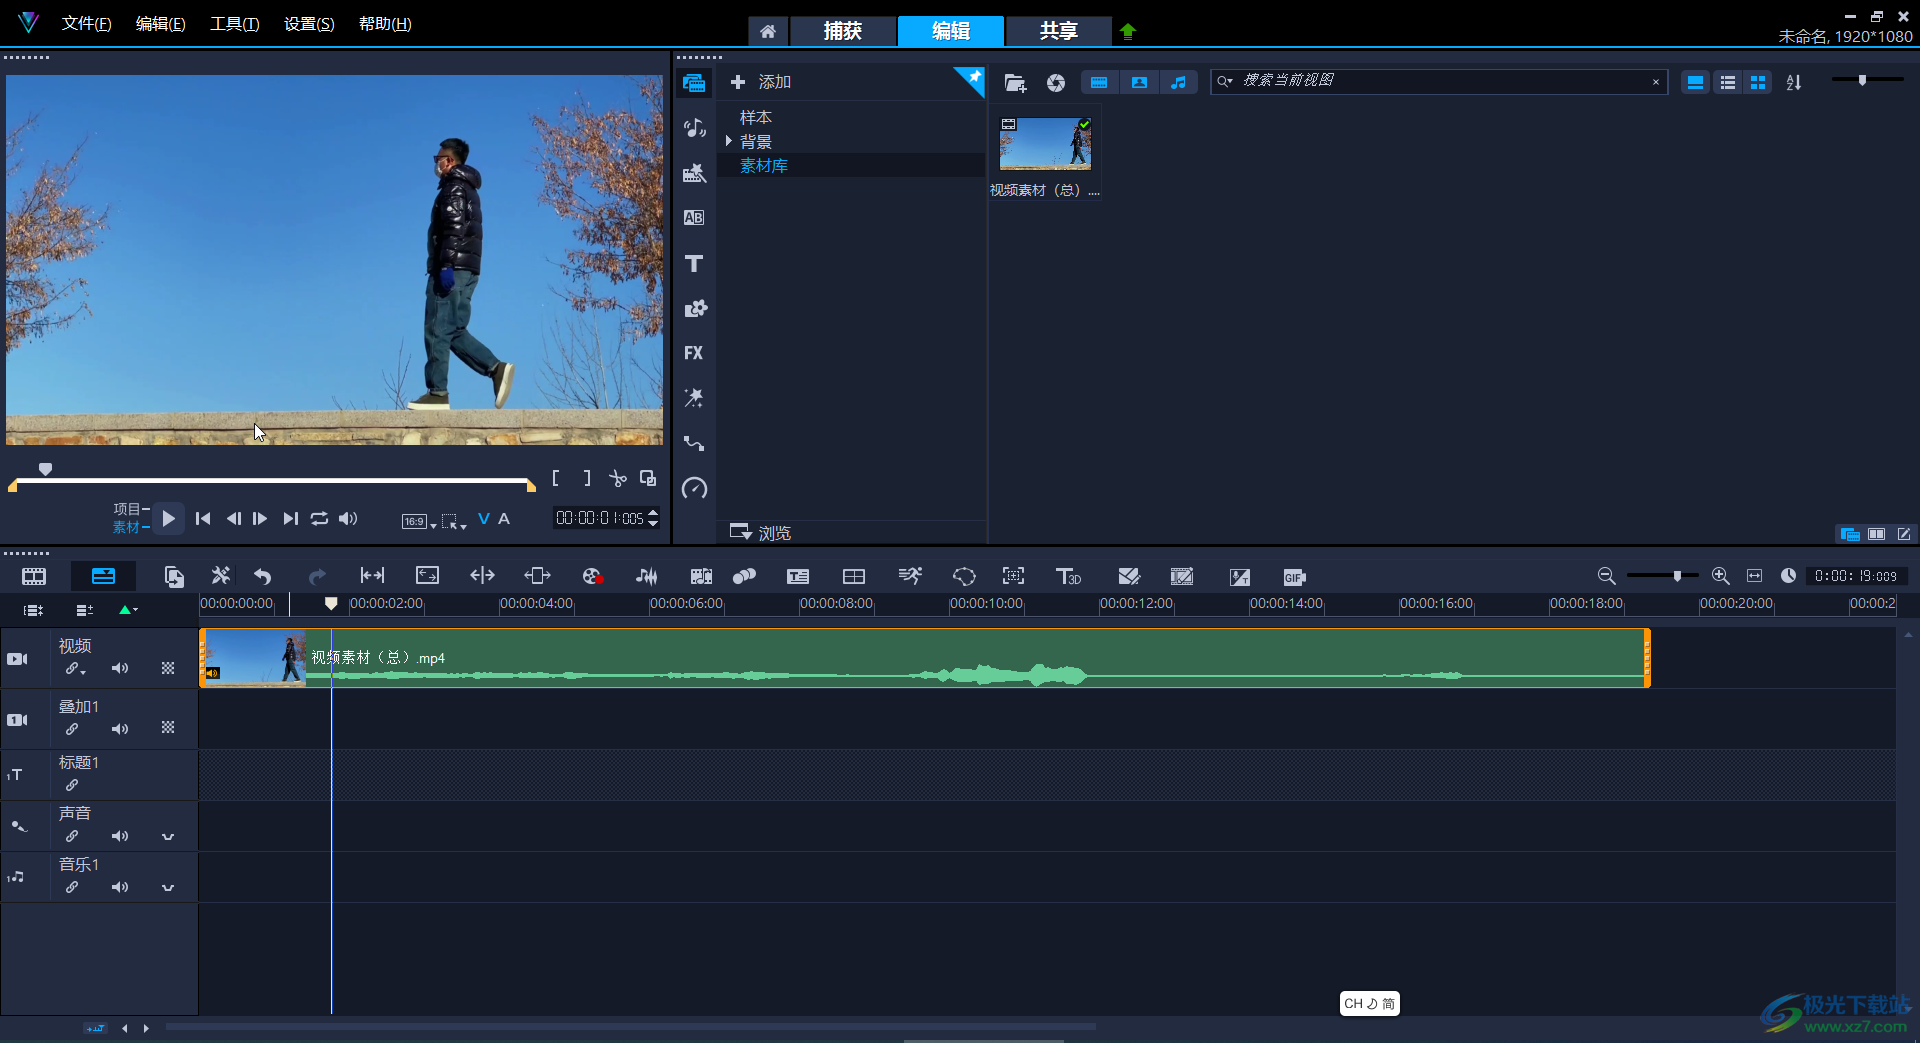Expand the 背景 folder in library tree
This screenshot has width=1920, height=1043.
click(729, 141)
